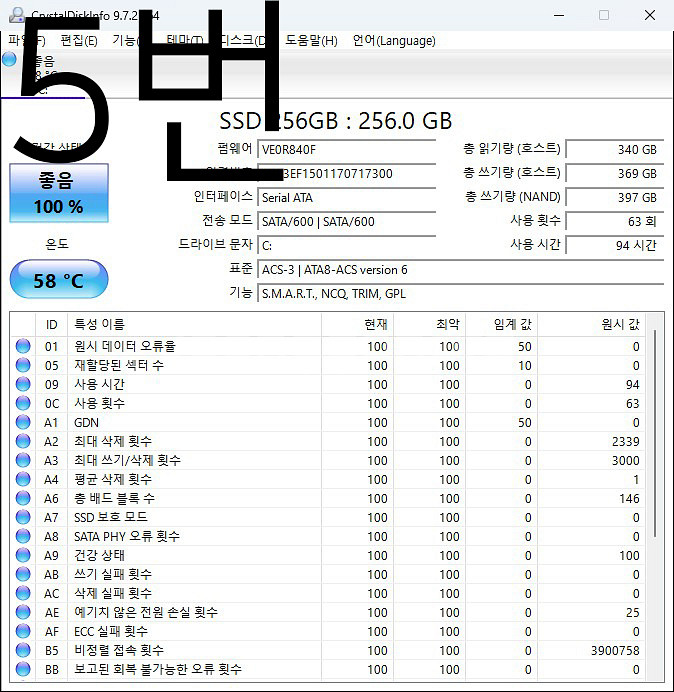Click the 현재 column header
Screen dimensions: 674x692
click(x=357, y=324)
